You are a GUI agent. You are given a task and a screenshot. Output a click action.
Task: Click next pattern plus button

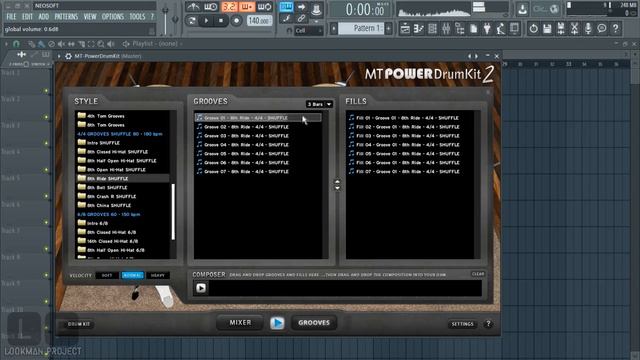point(389,28)
